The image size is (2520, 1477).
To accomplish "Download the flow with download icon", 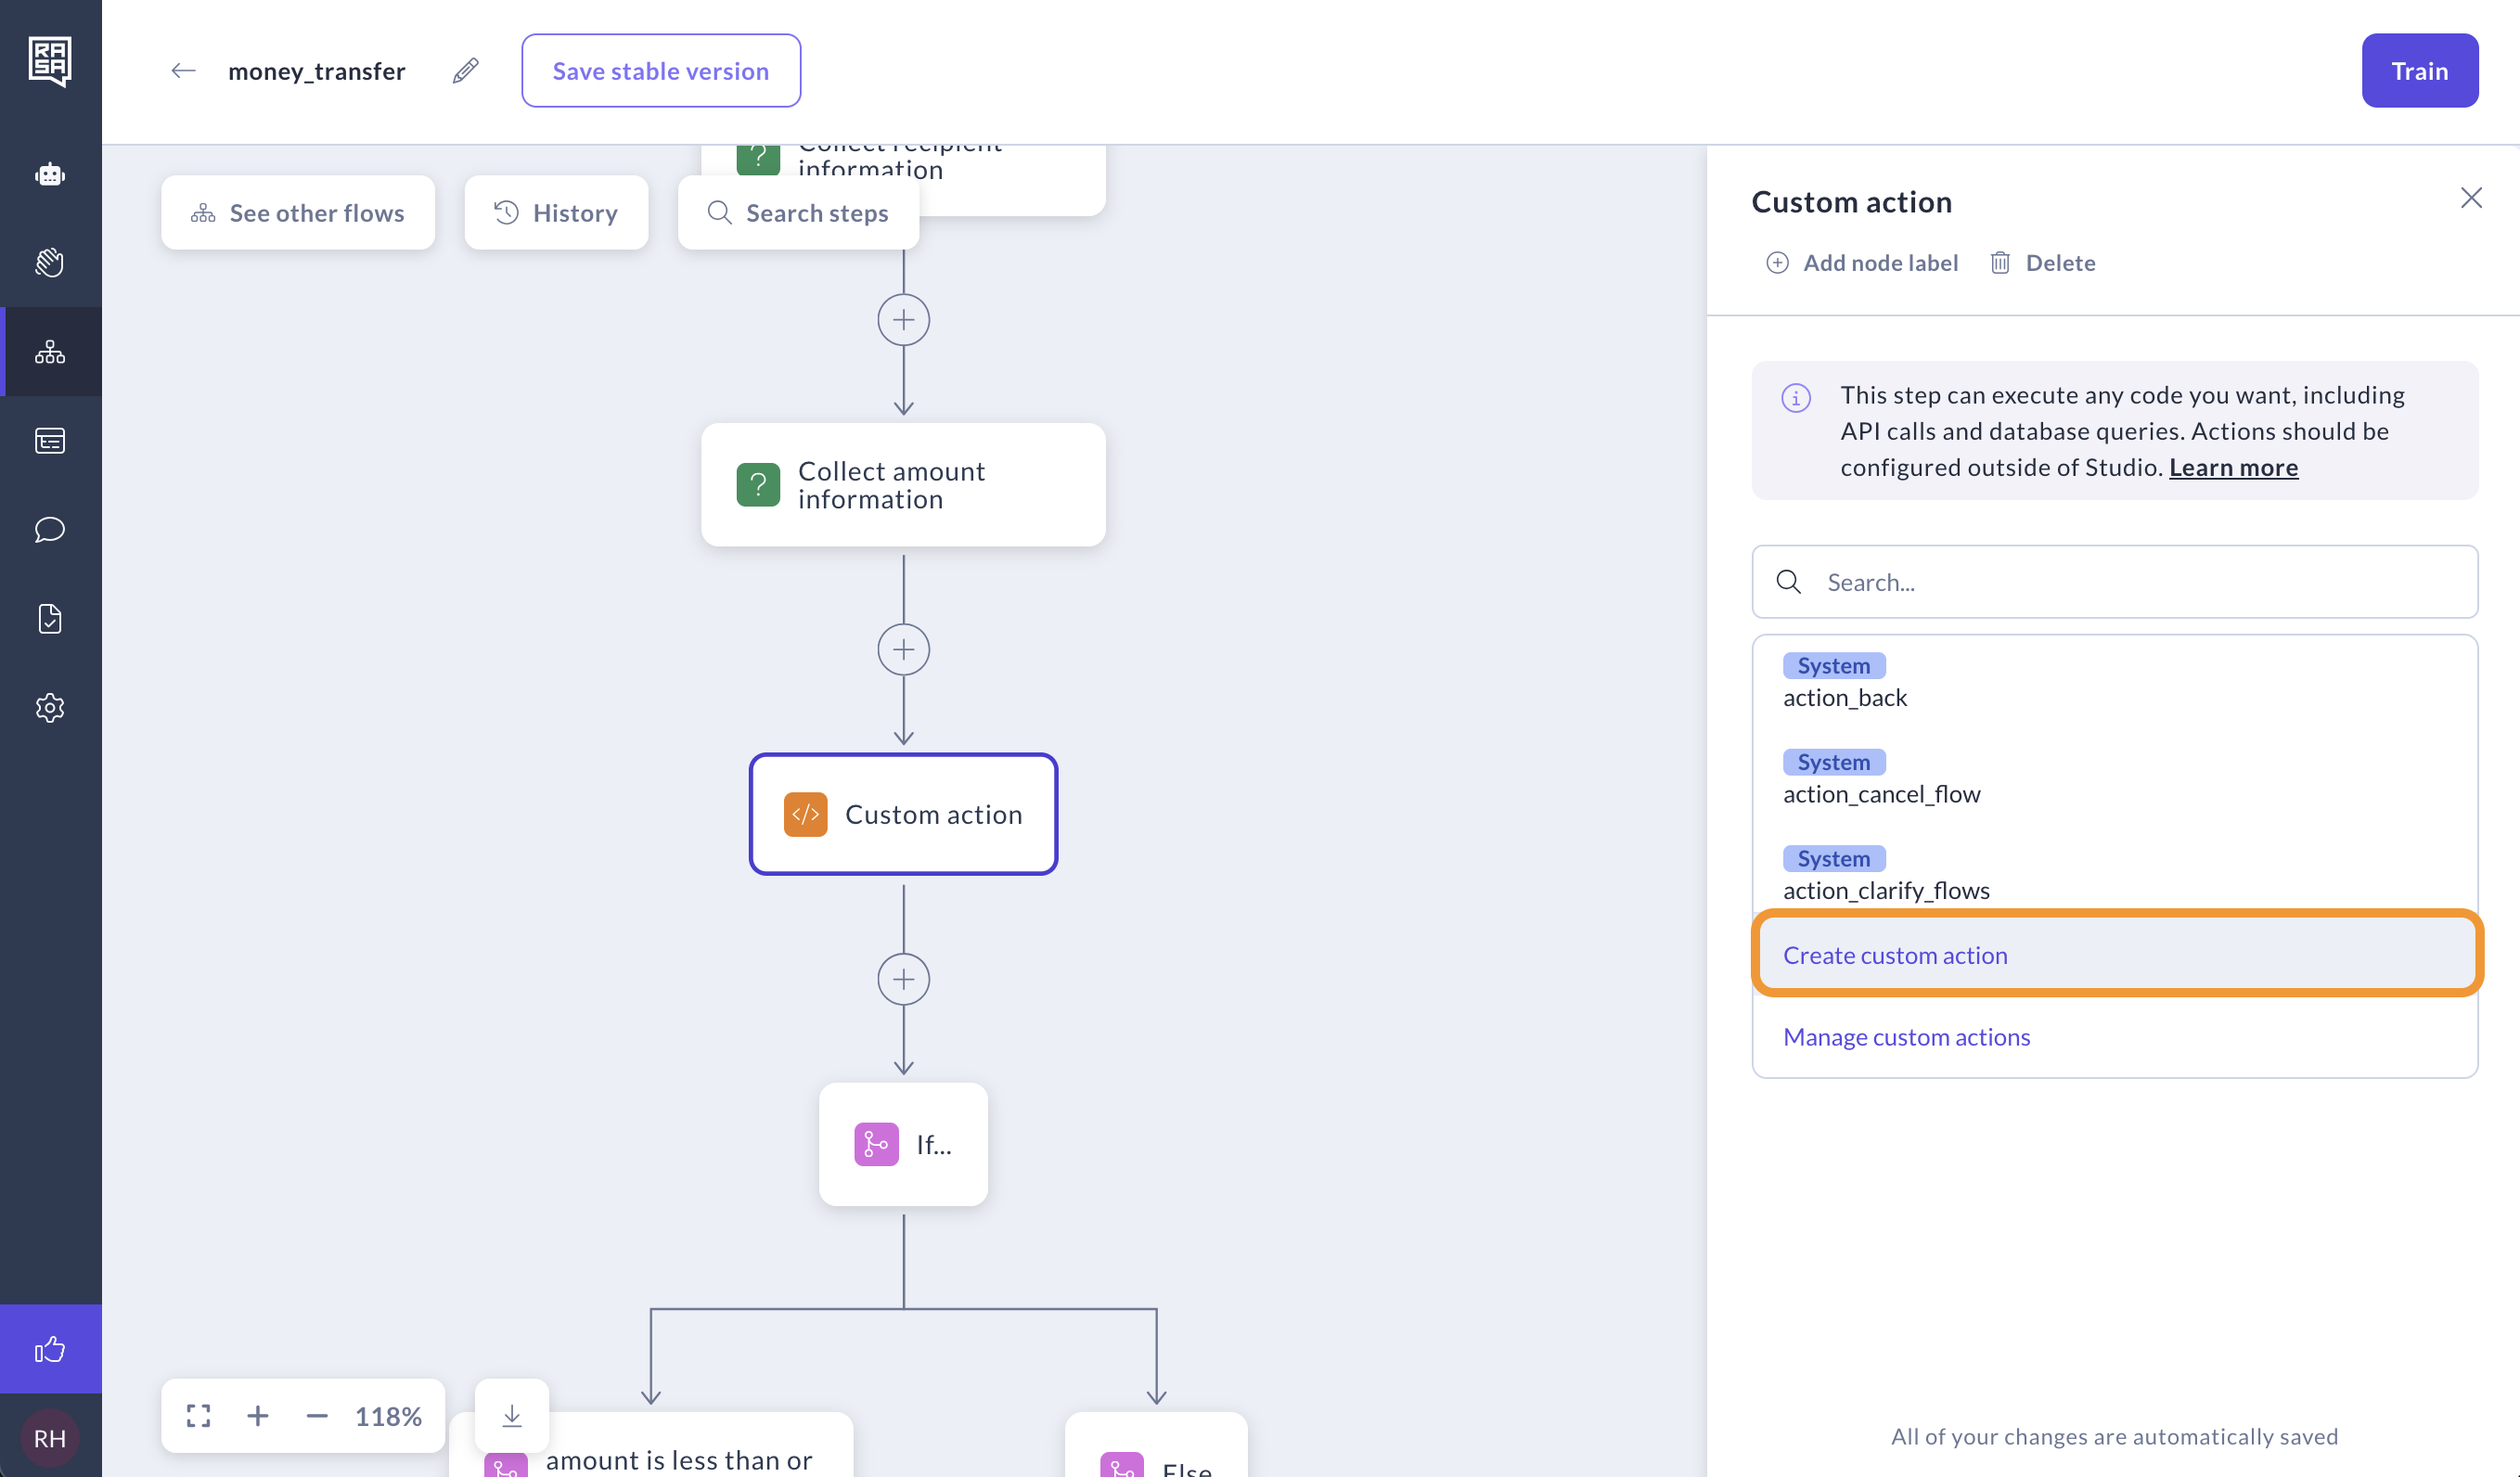I will [512, 1415].
